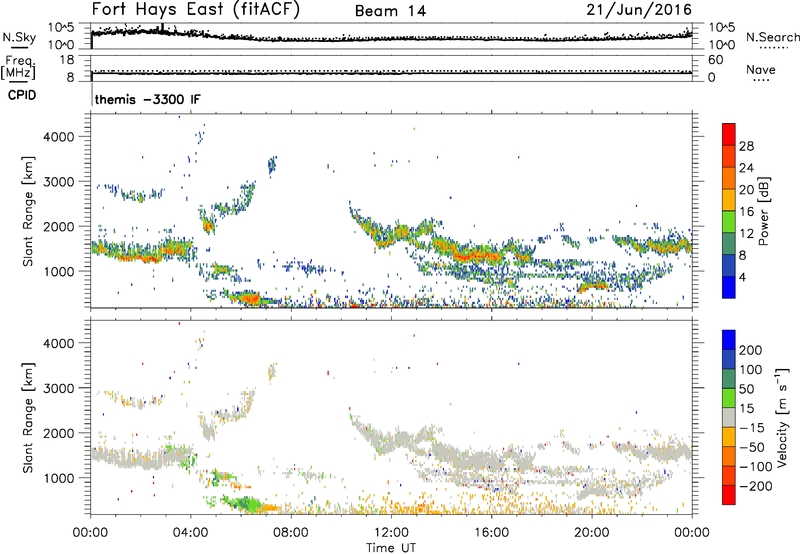Screen dimensions: 800x554
Task: Select the power panel's "Slant Range [km]" label
Action: point(28,211)
